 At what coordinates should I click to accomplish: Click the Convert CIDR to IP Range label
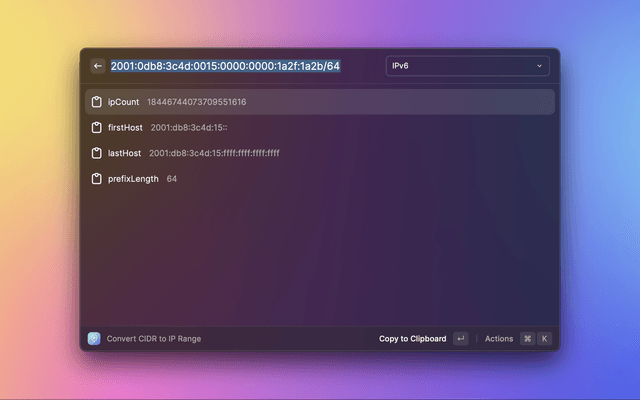click(154, 339)
